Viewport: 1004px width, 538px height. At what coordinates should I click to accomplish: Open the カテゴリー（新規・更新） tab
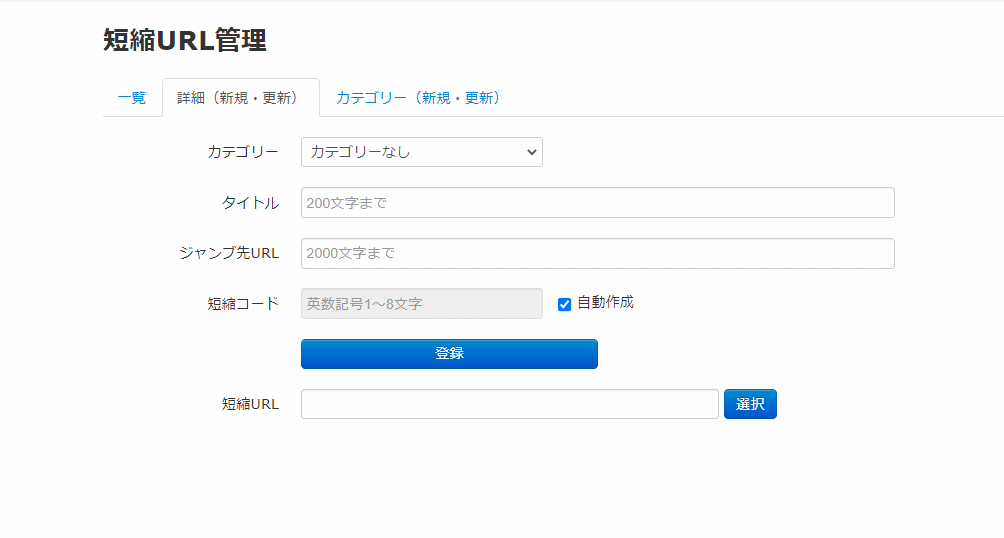(418, 98)
